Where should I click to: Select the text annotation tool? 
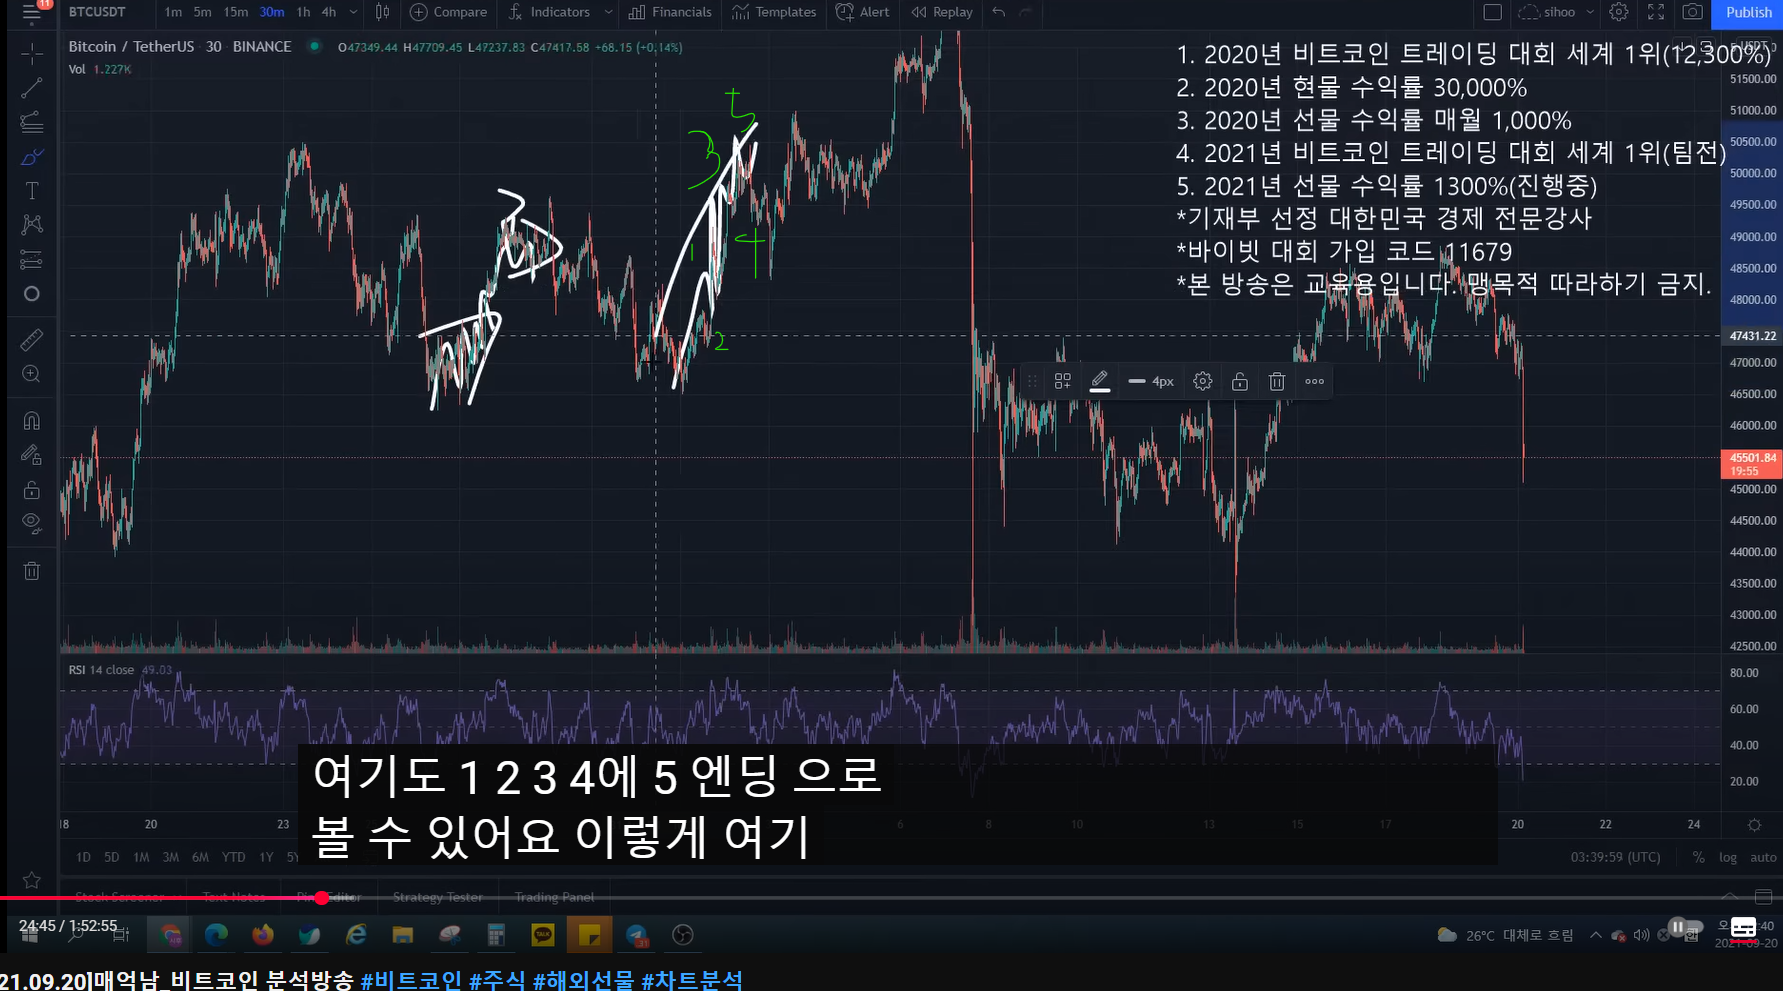tap(32, 191)
